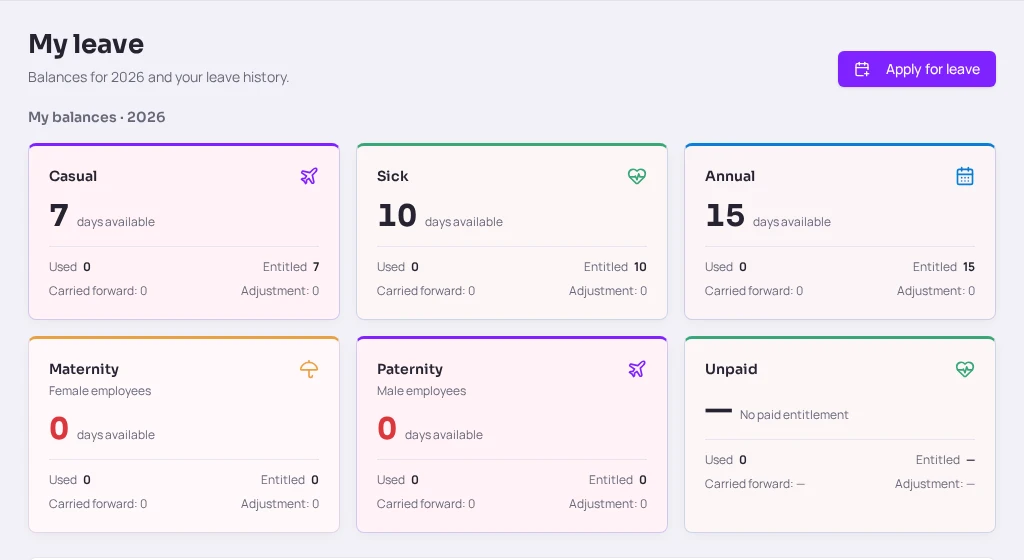
Task: Click the 15 days available figure
Action: click(725, 215)
